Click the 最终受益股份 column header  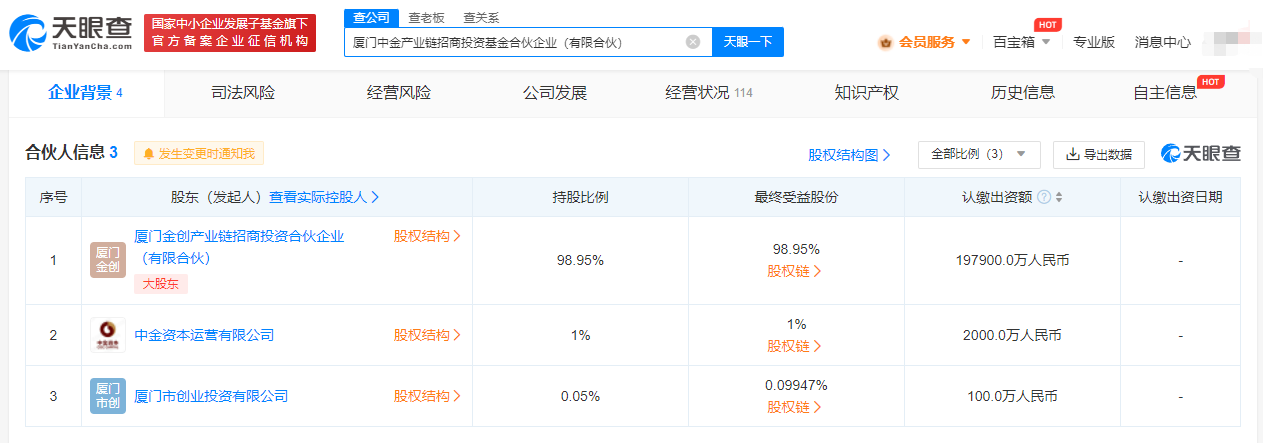coord(796,197)
